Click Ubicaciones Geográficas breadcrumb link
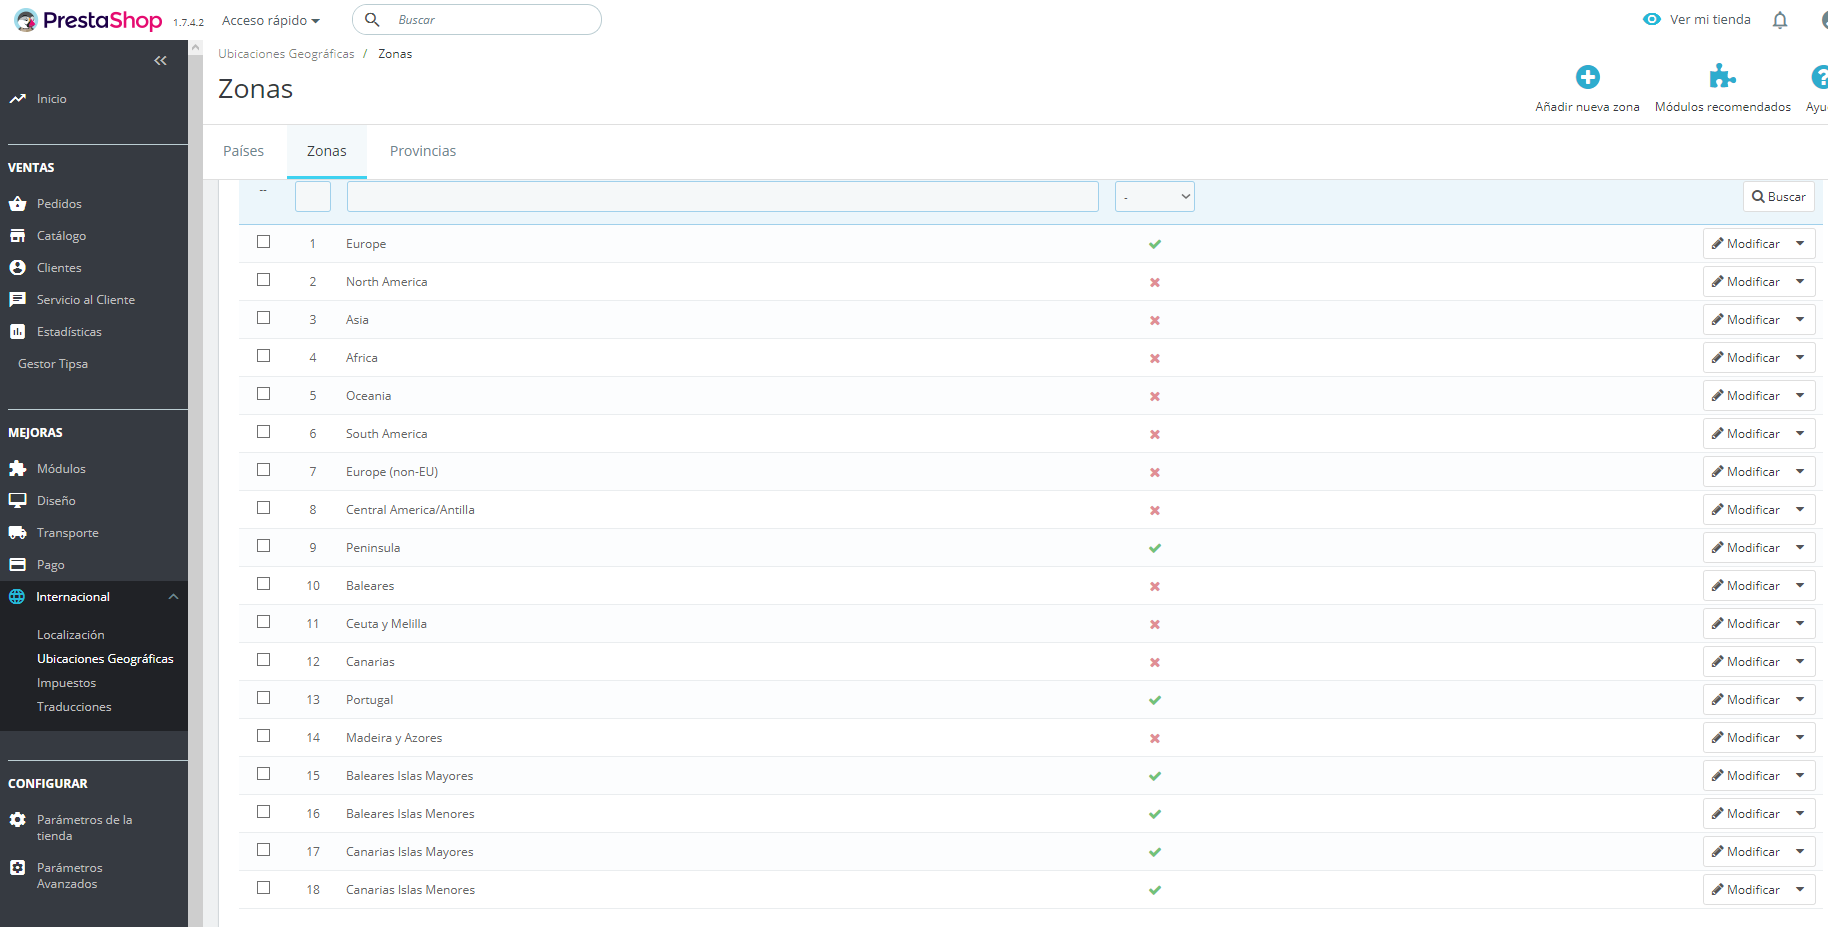The width and height of the screenshot is (1828, 927). 286,54
